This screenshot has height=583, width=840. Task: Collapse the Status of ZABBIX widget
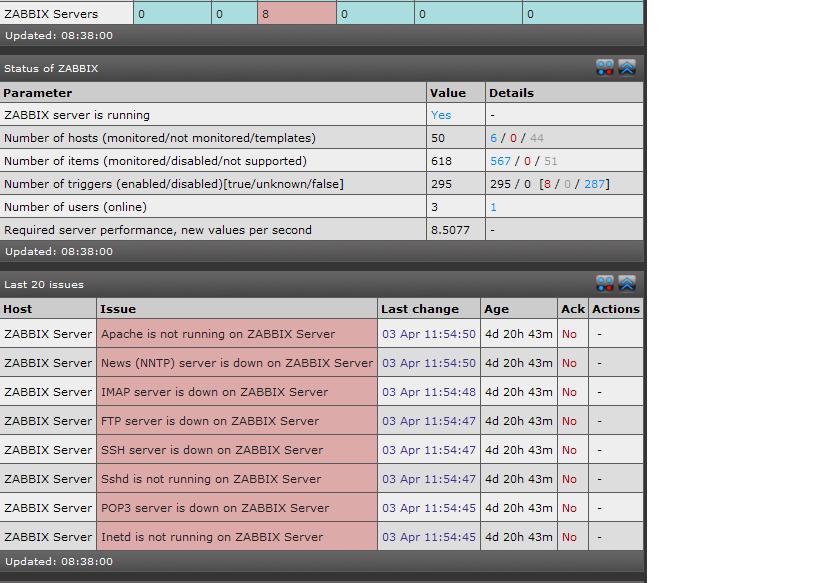[627, 68]
